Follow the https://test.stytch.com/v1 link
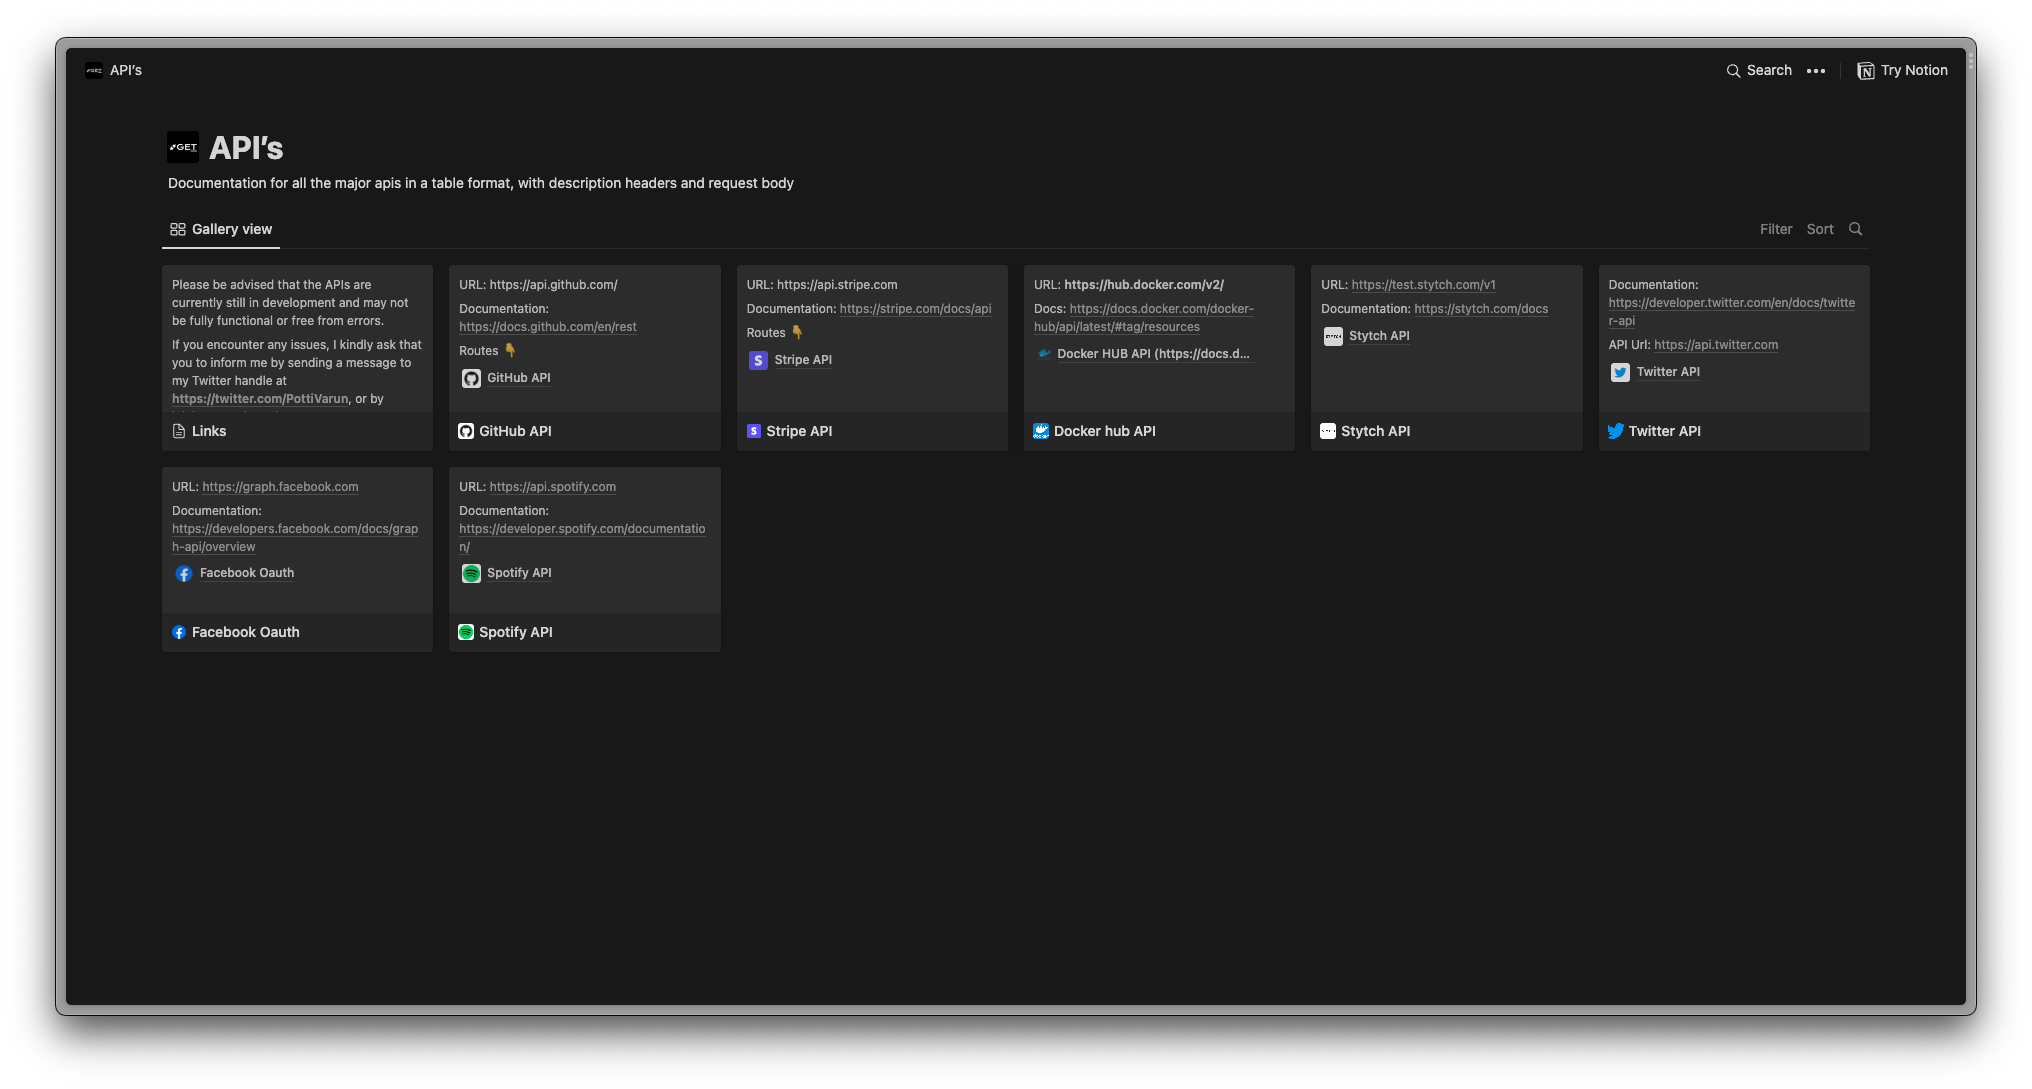 coord(1423,285)
